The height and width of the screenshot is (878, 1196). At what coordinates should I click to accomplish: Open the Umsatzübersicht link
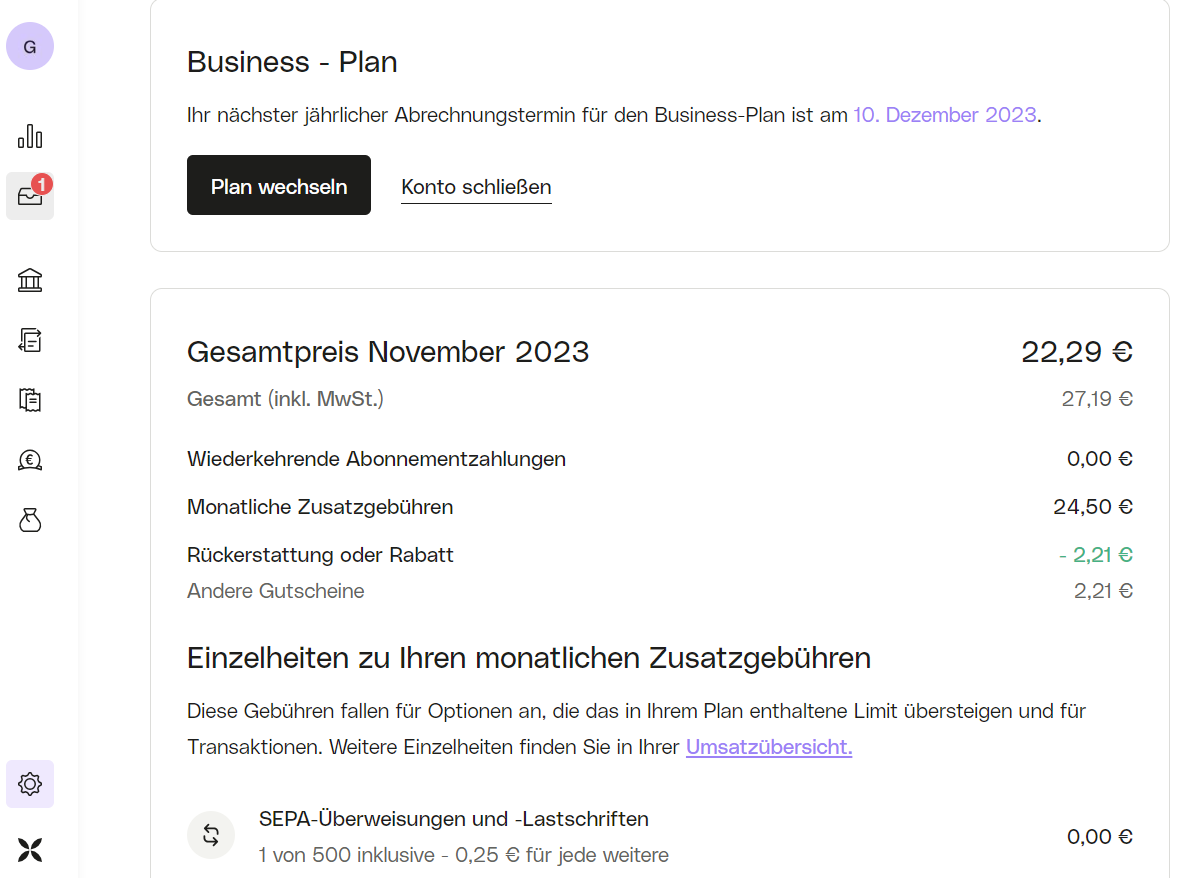769,747
